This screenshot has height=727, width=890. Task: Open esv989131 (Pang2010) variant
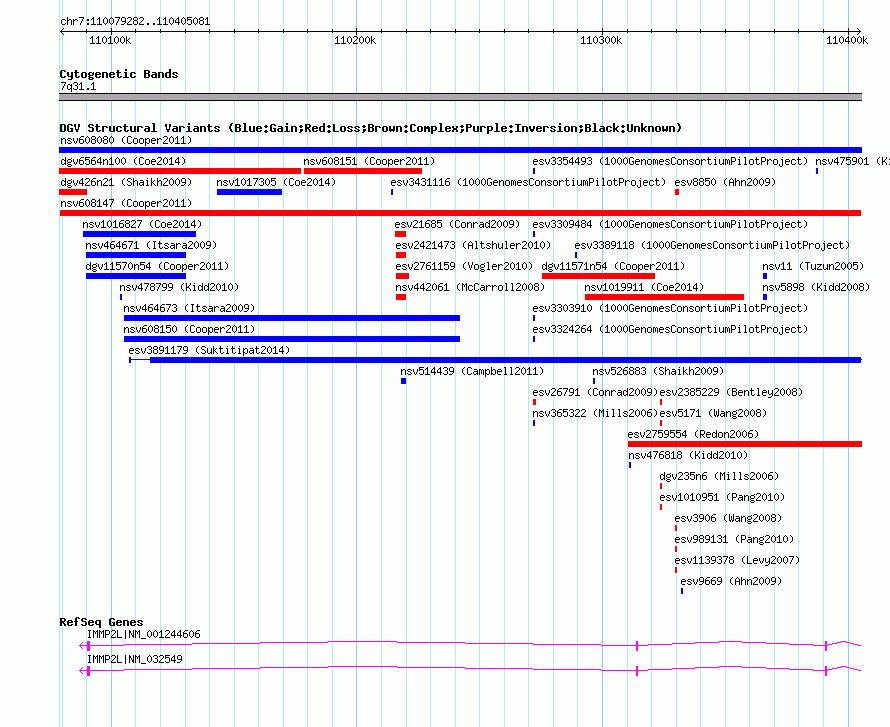click(x=734, y=539)
